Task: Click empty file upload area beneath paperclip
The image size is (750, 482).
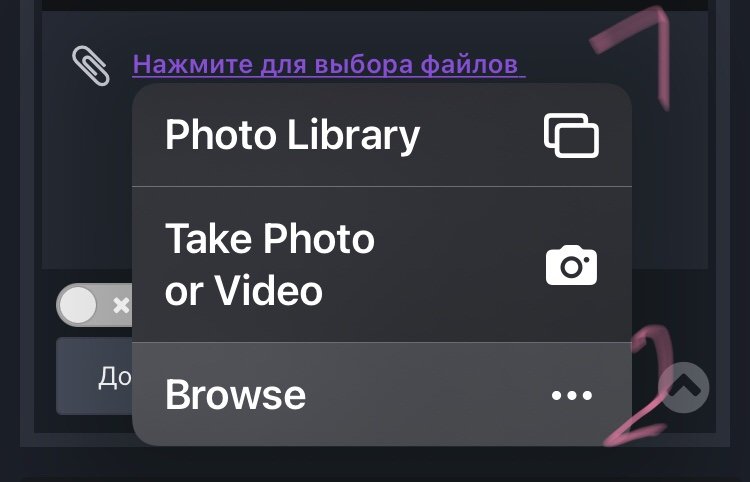Action: click(86, 182)
